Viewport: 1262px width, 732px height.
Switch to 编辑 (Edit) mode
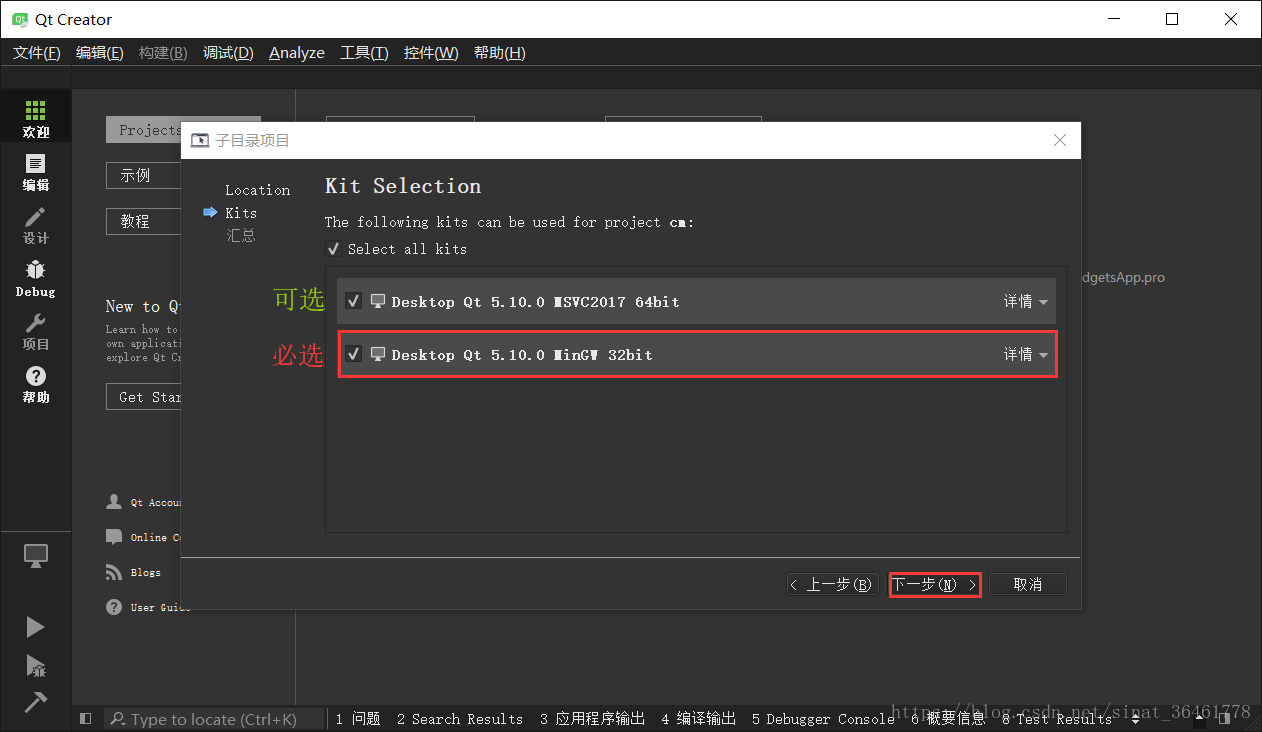click(x=36, y=172)
